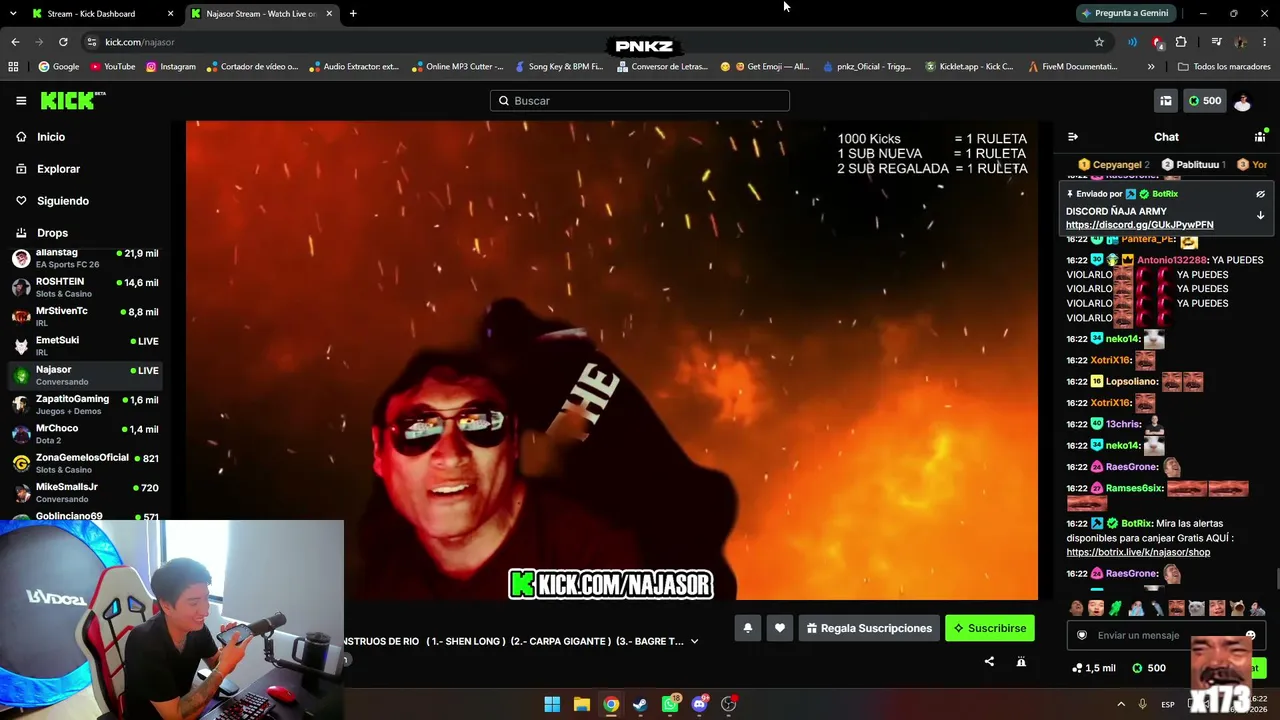Follow the channel with the heart button
This screenshot has width=1280, height=720.
coord(780,628)
